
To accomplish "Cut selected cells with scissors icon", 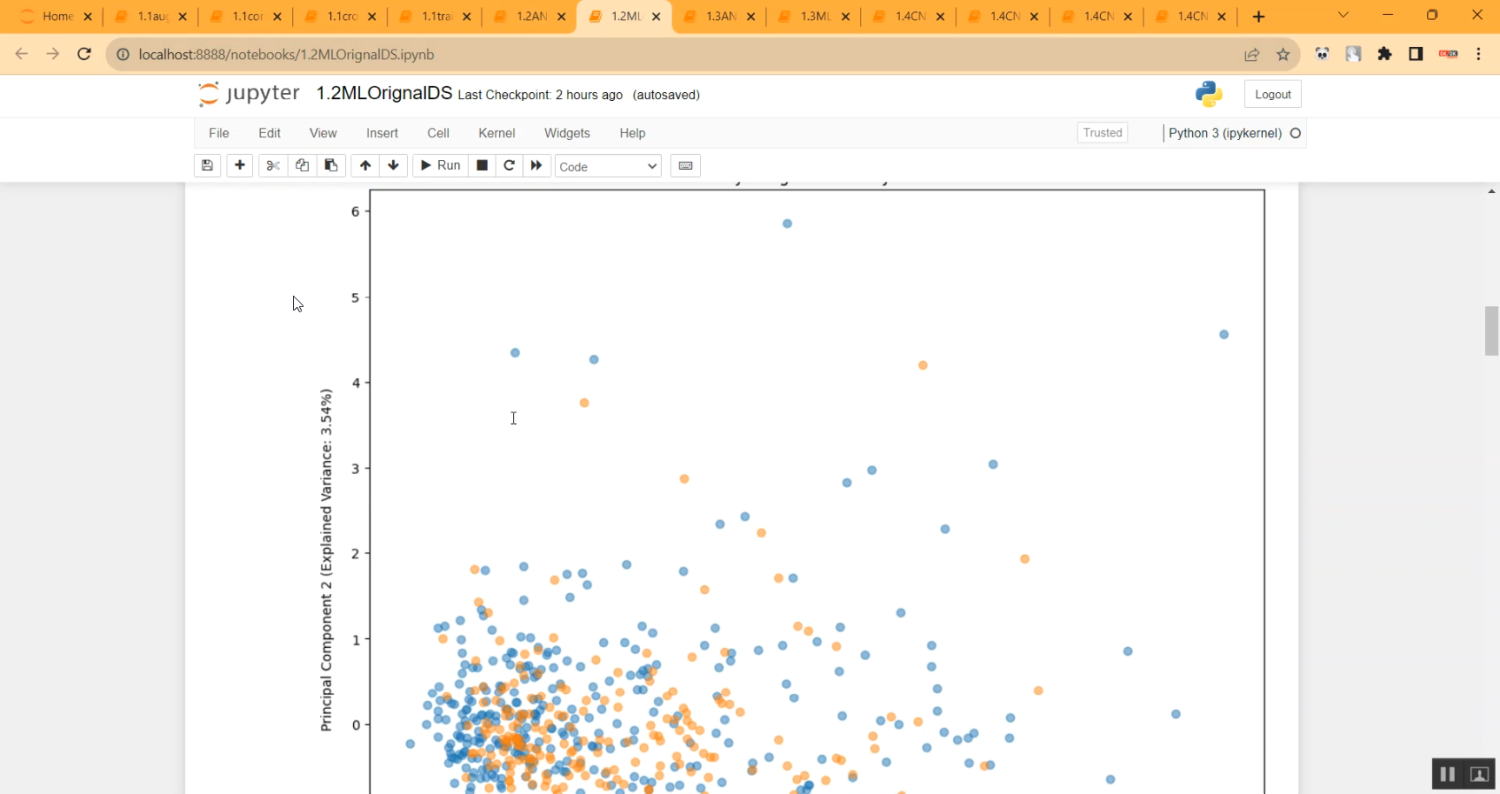I will [x=273, y=166].
